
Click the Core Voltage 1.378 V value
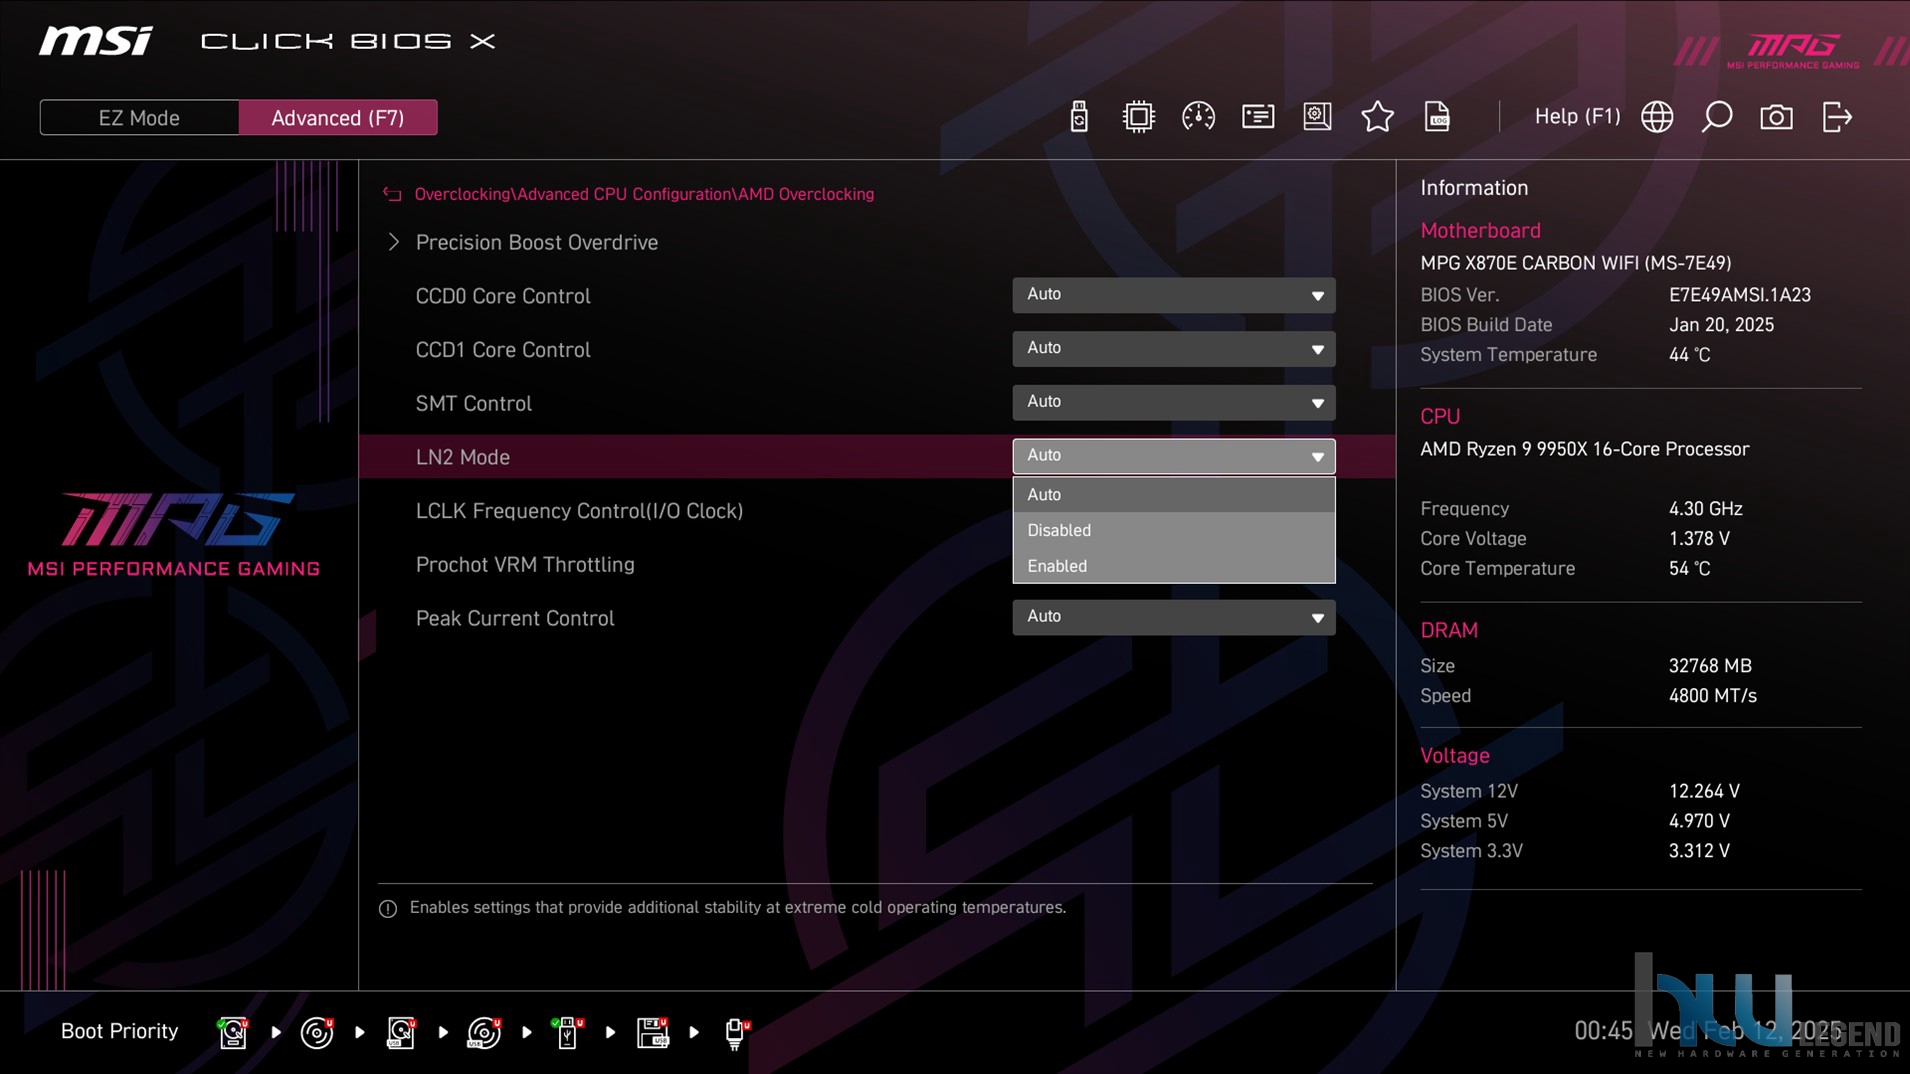[1699, 539]
